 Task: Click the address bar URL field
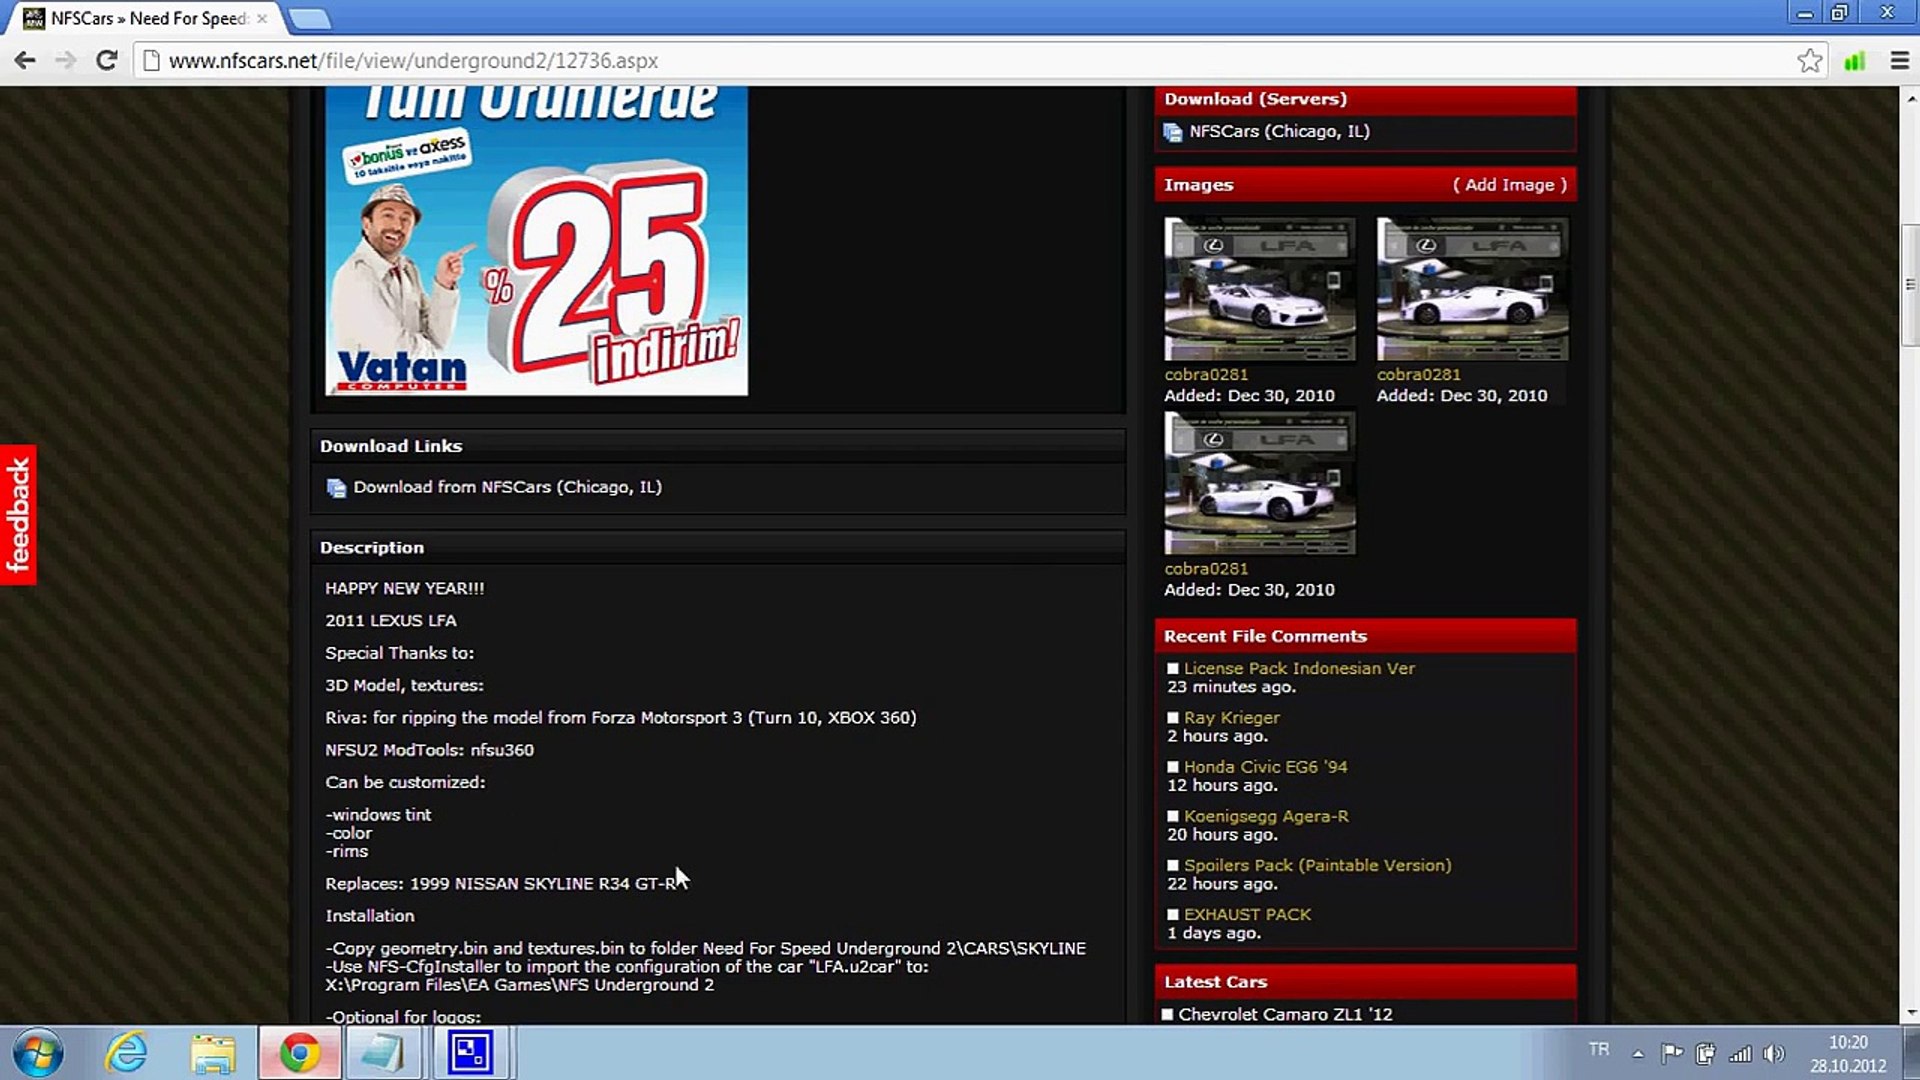900,61
